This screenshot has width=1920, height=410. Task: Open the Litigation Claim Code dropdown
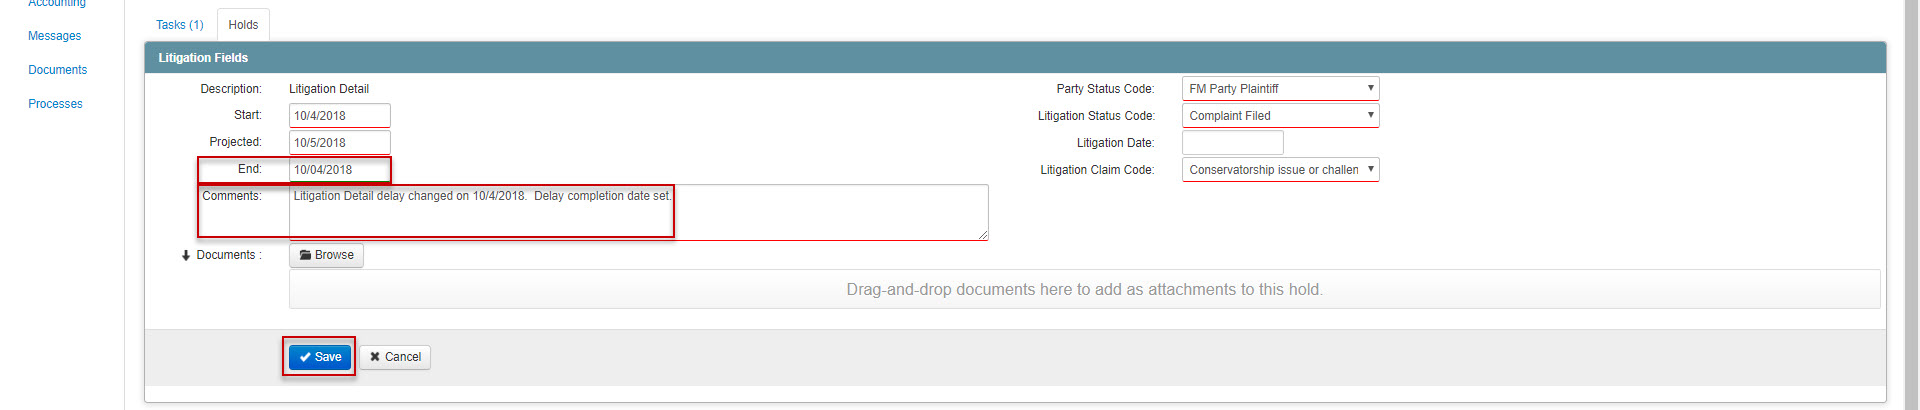pyautogui.click(x=1281, y=170)
